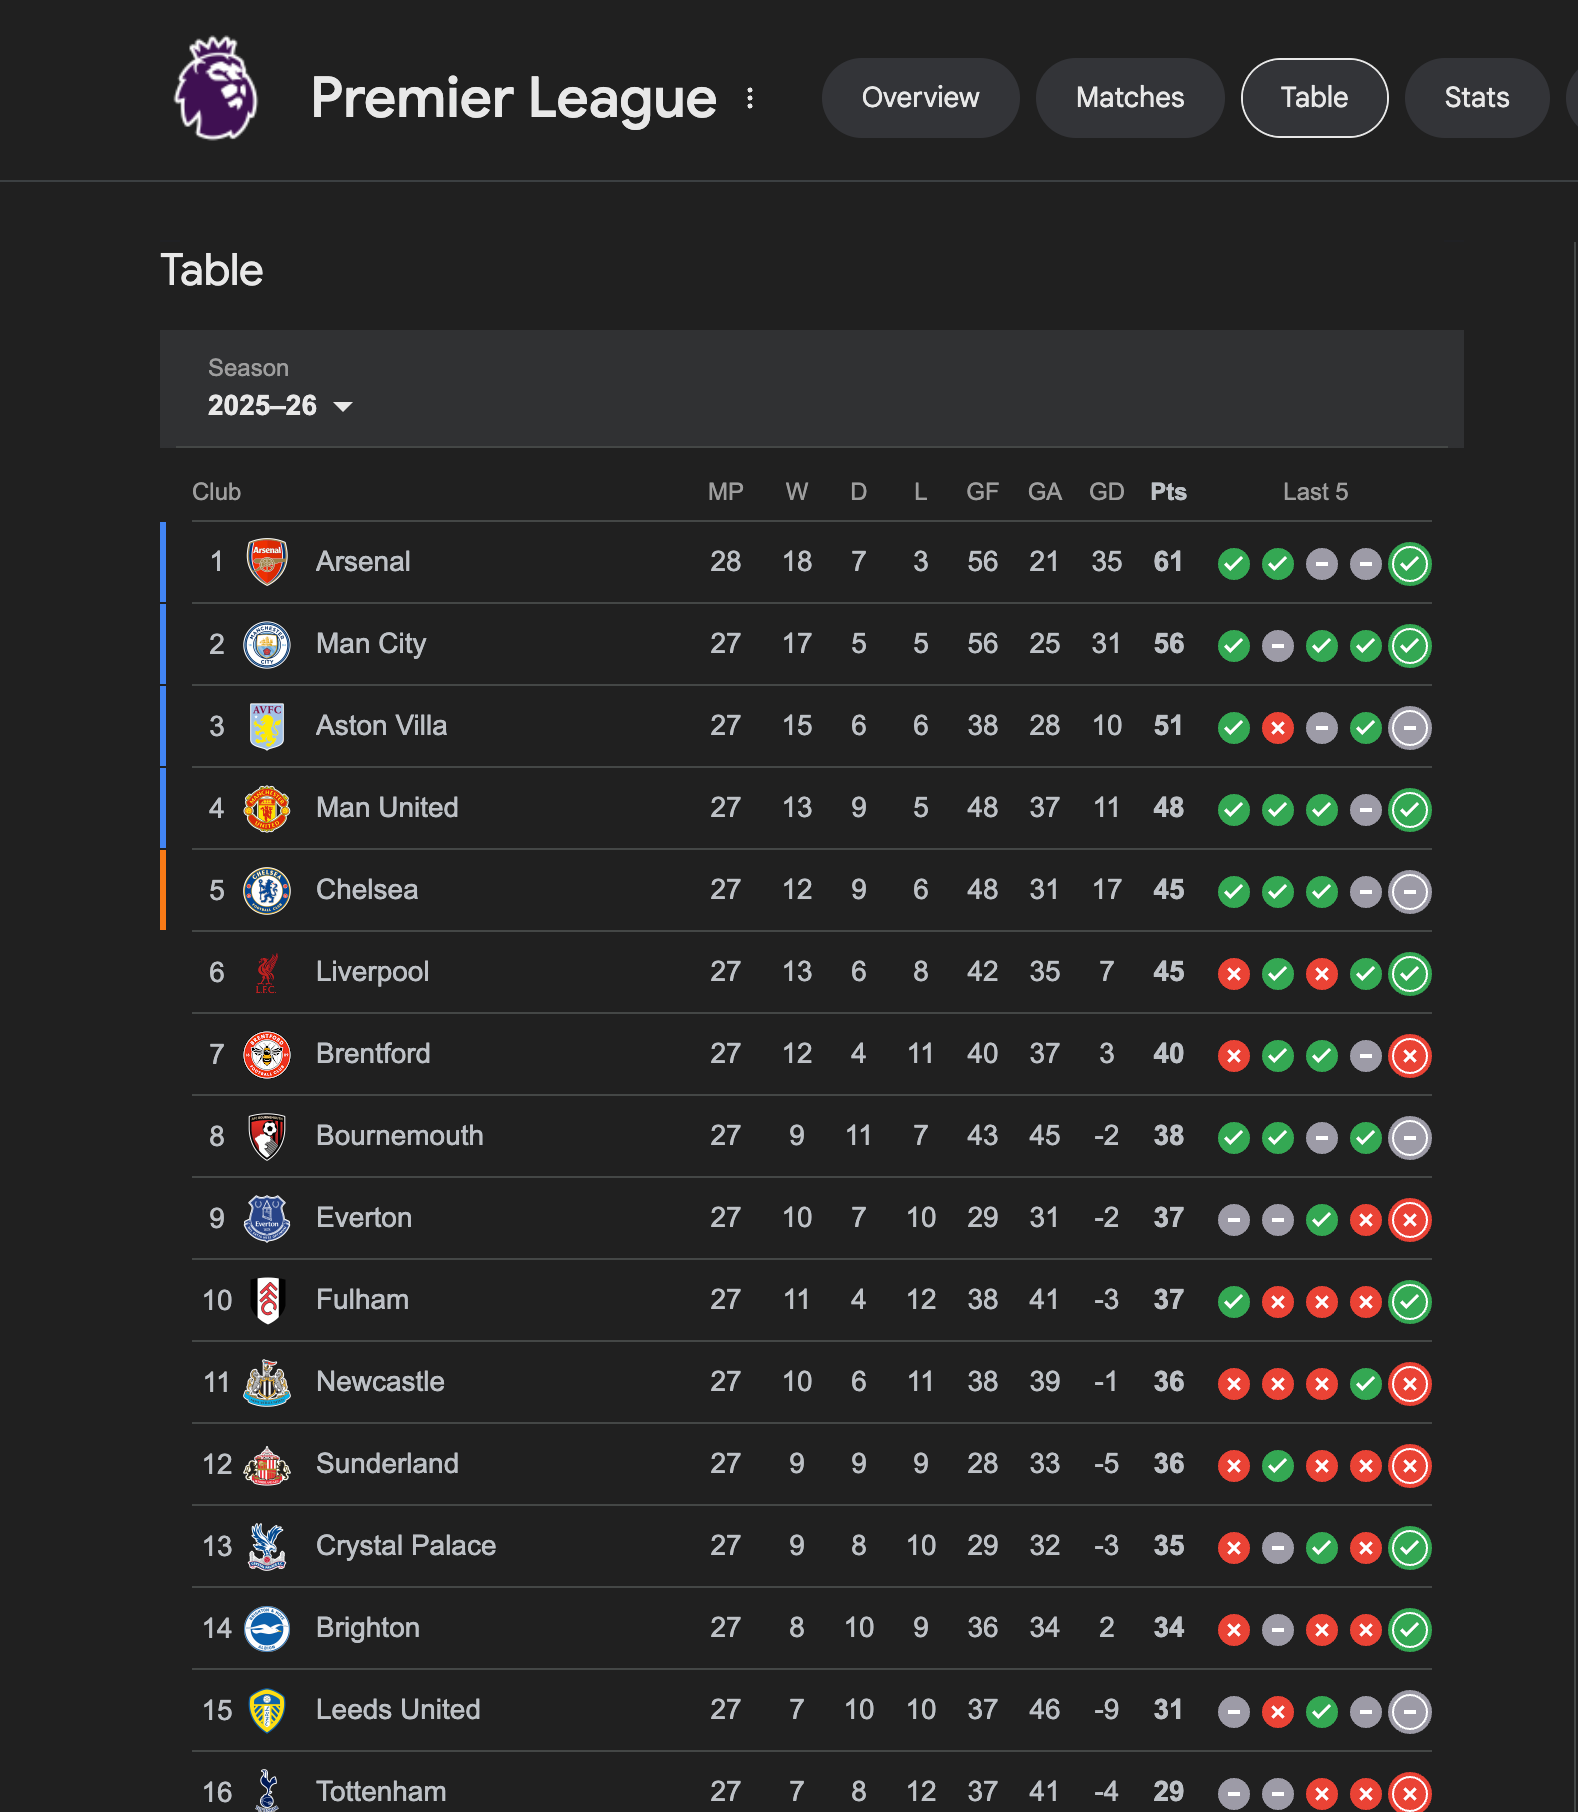Switch to the Matches tab
This screenshot has width=1578, height=1812.
[1129, 97]
